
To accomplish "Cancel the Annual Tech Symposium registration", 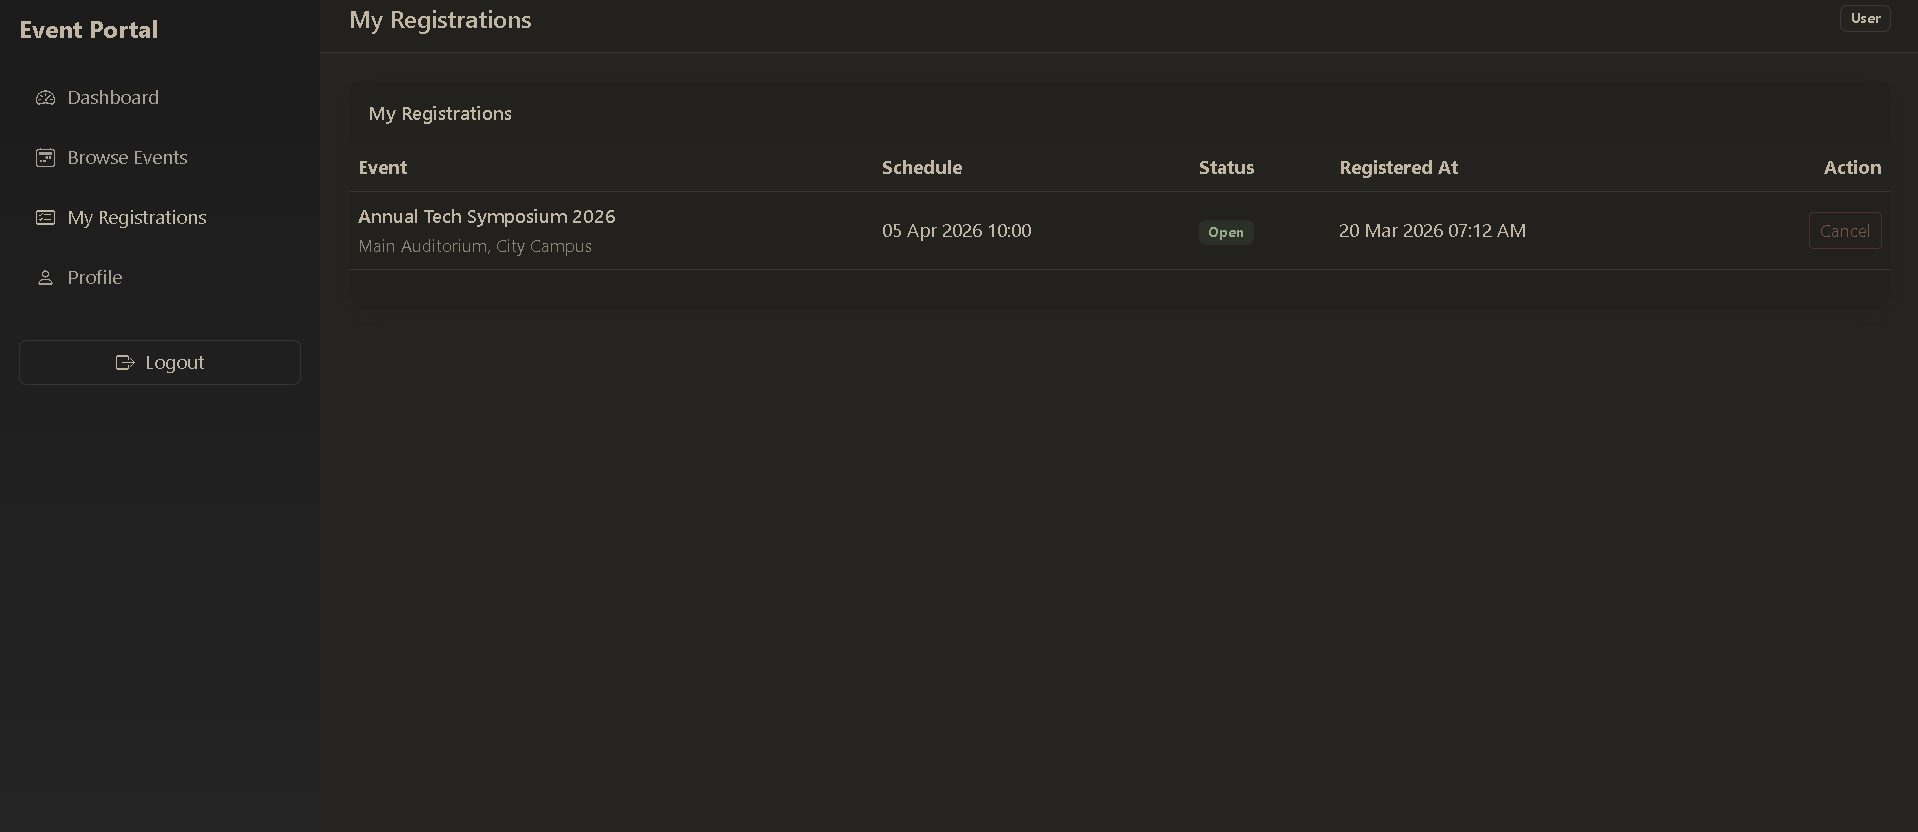I will pos(1845,231).
